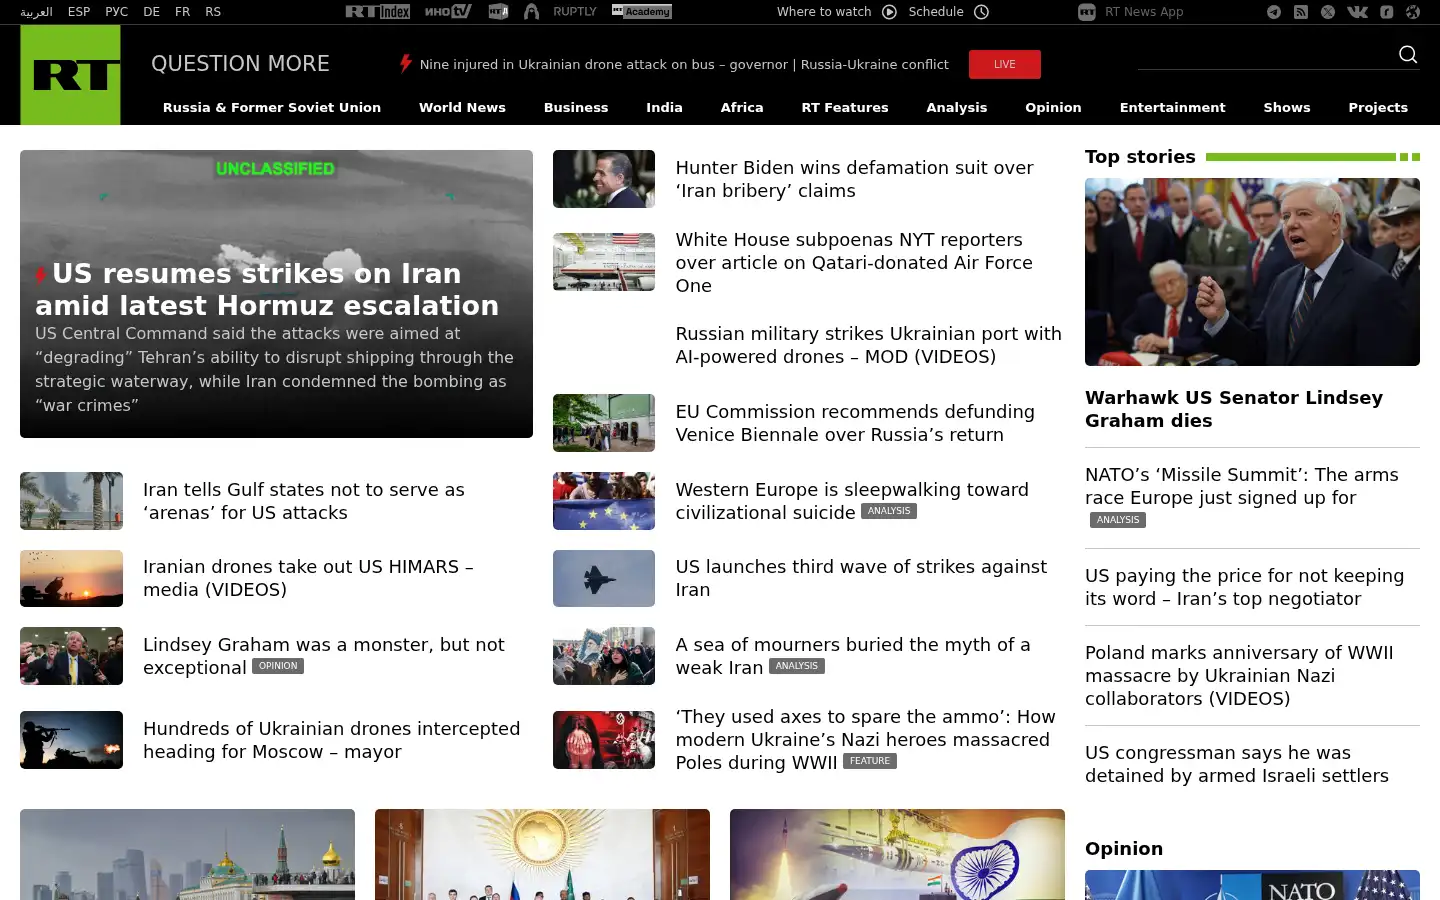Image resolution: width=1440 pixels, height=900 pixels.
Task: Open the breaking headline about Ukrainian drone attack on bus
Action: click(684, 64)
